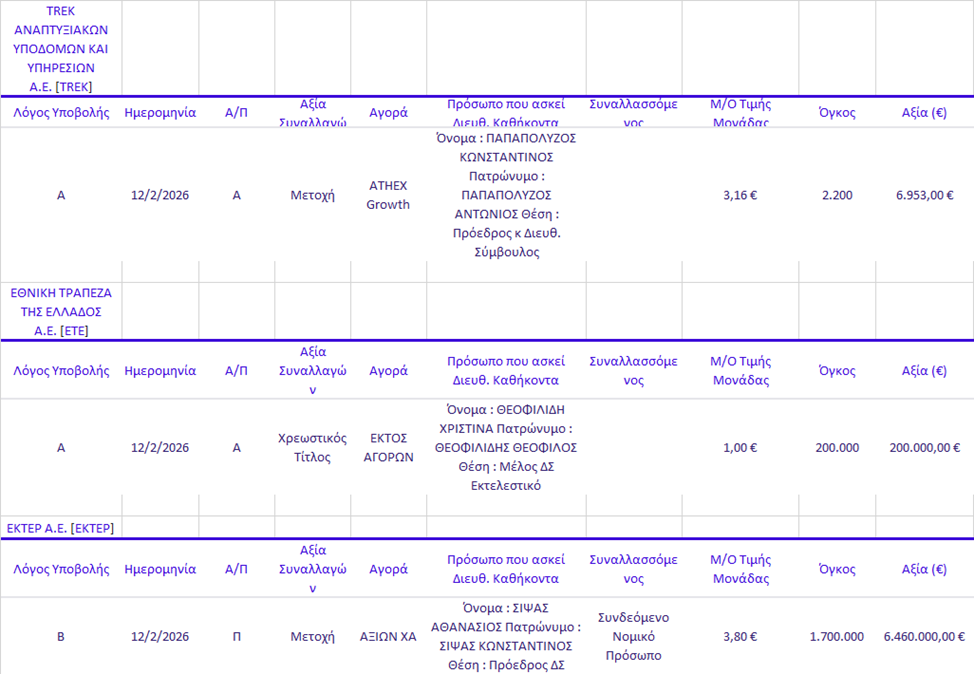Click the Π buy/sell cell in ΕΚΤΕΡ row
This screenshot has height=674, width=974.
237,636
